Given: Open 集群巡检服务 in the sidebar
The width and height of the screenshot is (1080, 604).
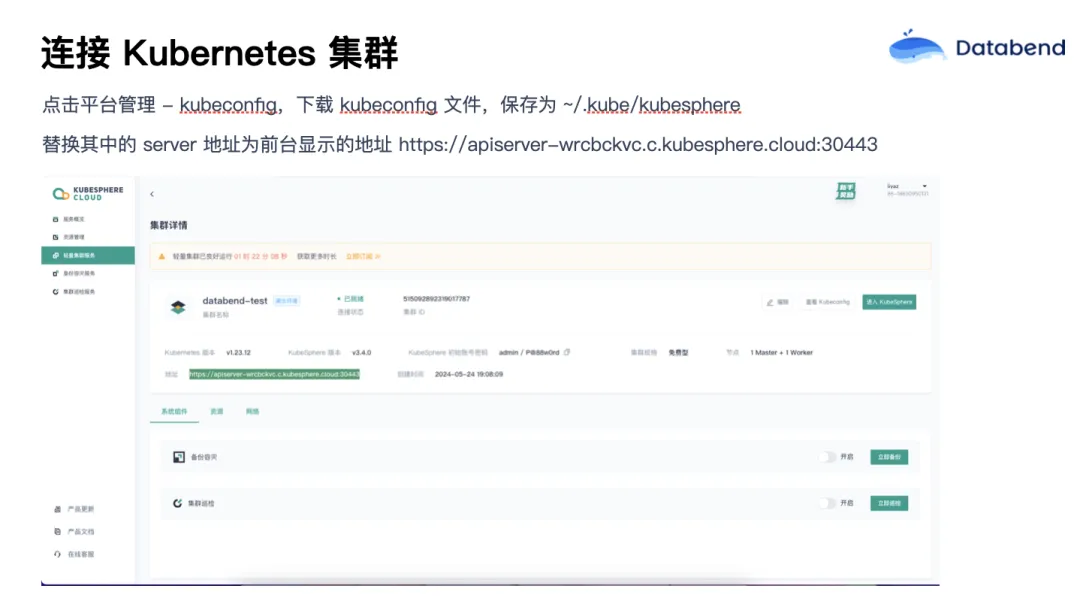Looking at the screenshot, I should [74, 291].
